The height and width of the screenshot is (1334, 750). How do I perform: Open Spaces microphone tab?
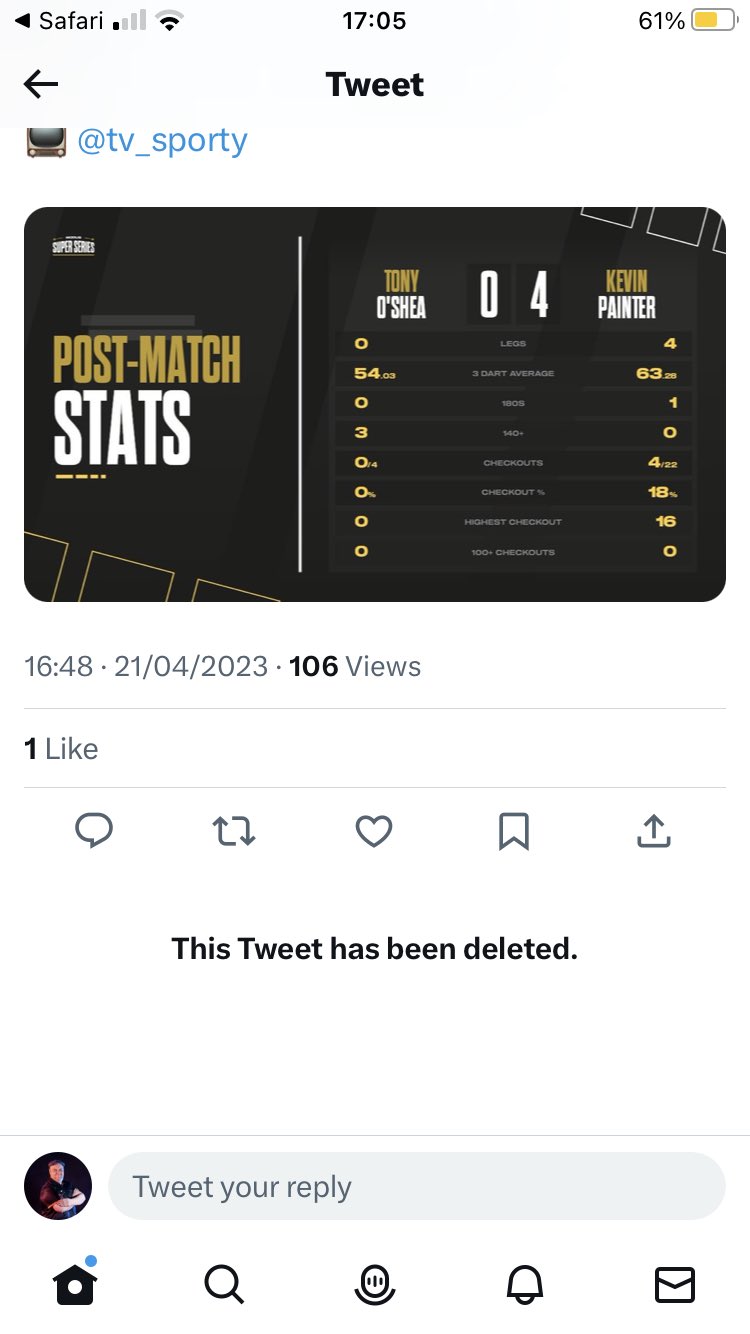coord(375,1281)
